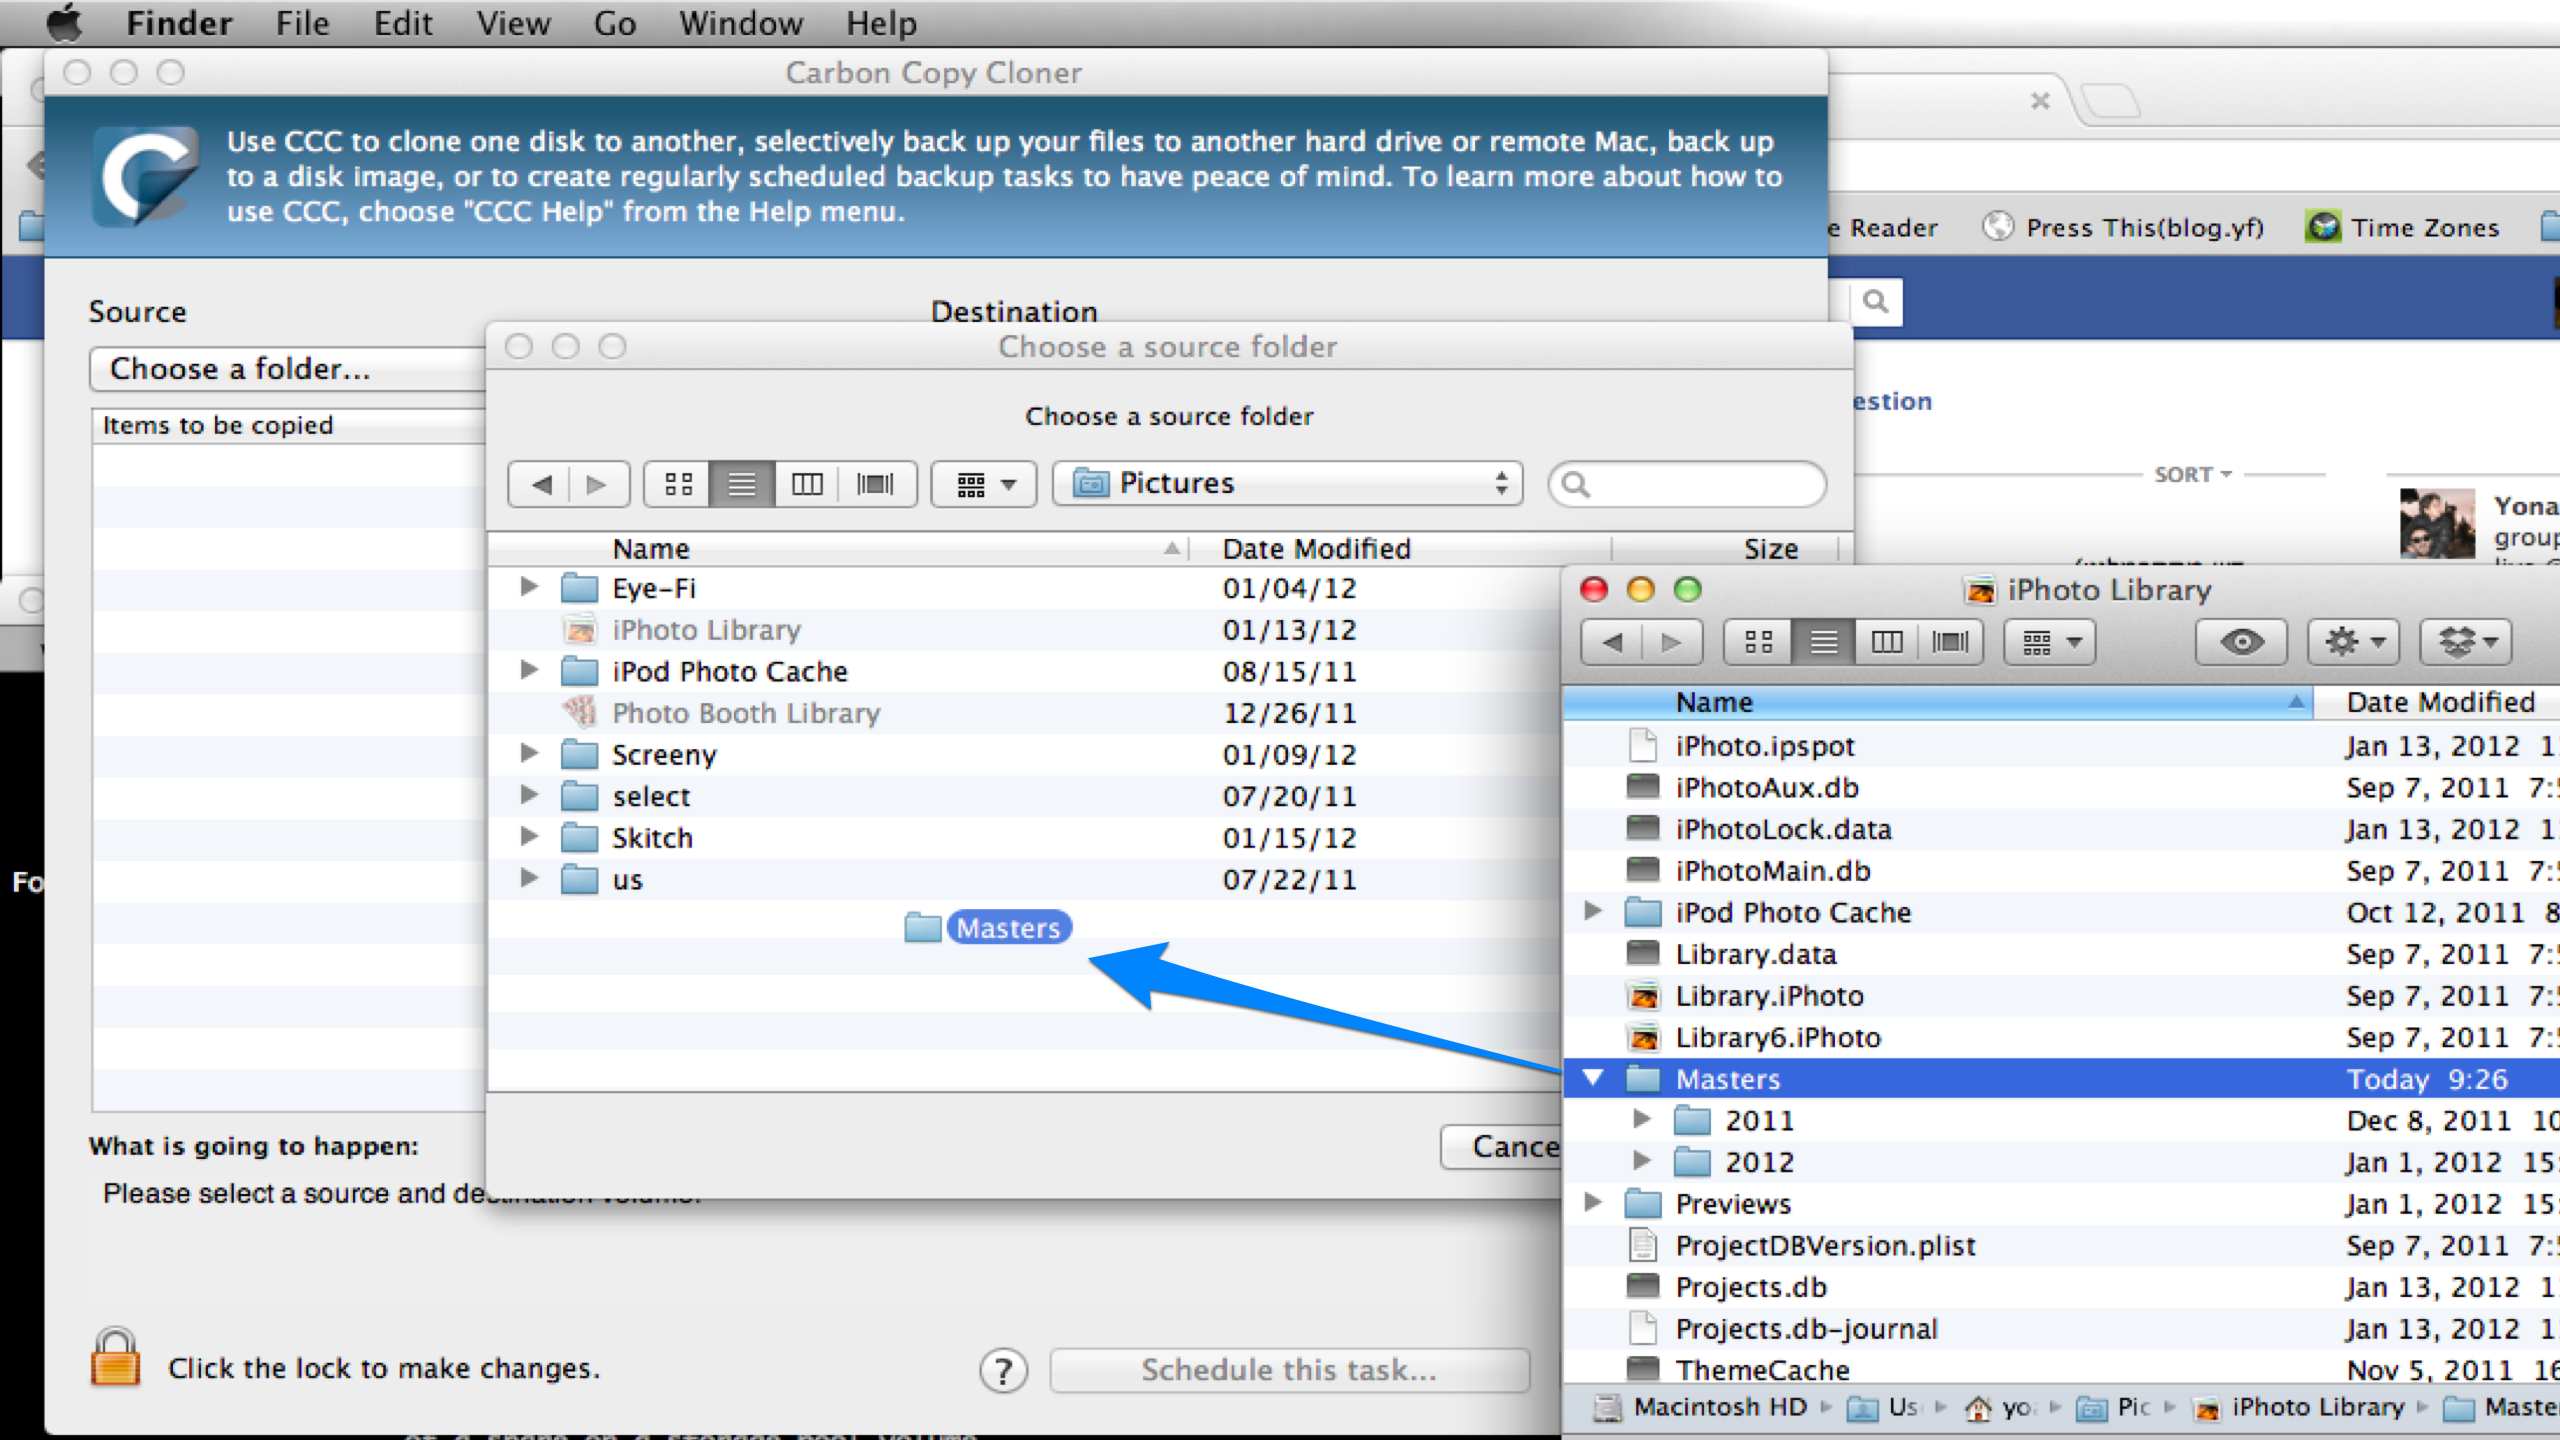Select list view in iPhoto Library window

coord(1823,642)
